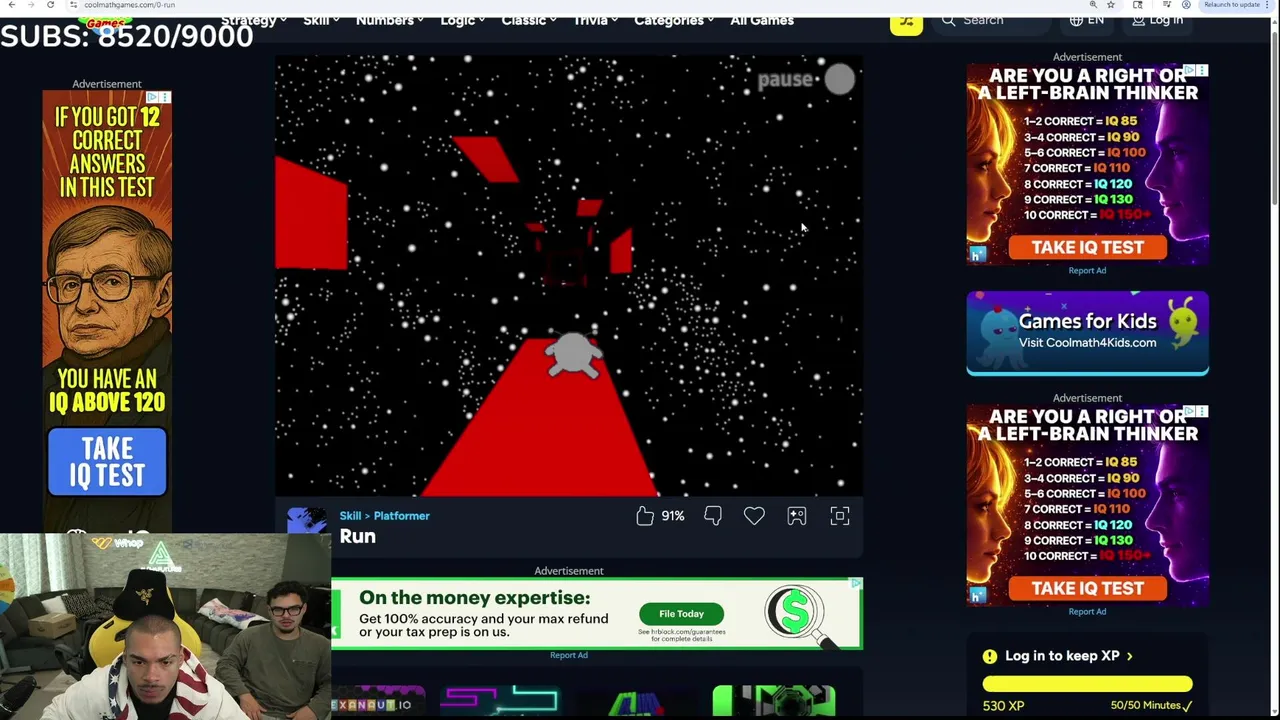Image resolution: width=1280 pixels, height=720 pixels.
Task: Click Report Ad below upper right ad
Action: 1087,270
